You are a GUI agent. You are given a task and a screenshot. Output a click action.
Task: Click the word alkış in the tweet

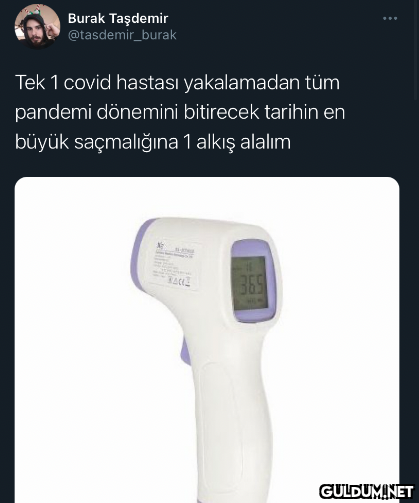tap(216, 143)
